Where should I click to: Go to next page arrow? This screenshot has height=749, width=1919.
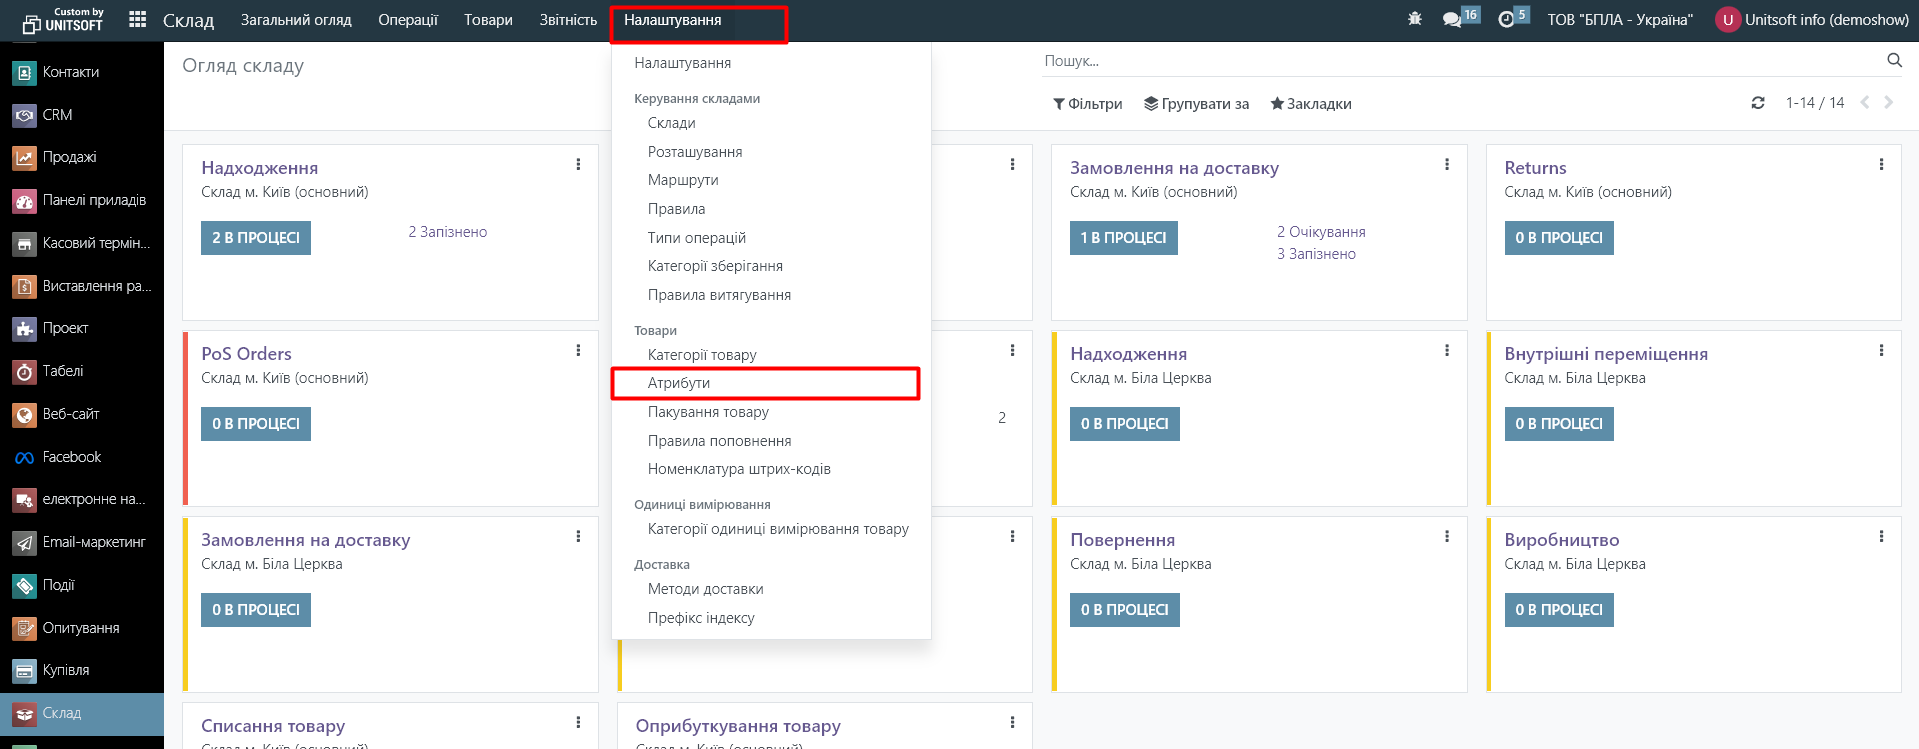pos(1888,102)
